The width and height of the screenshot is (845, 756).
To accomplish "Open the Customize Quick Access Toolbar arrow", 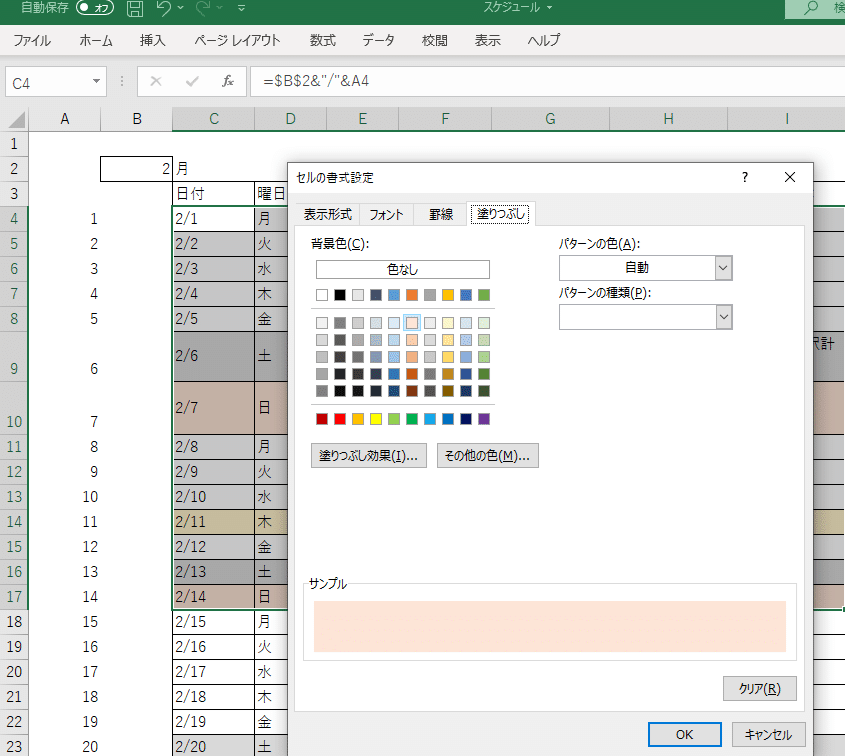I will point(241,8).
